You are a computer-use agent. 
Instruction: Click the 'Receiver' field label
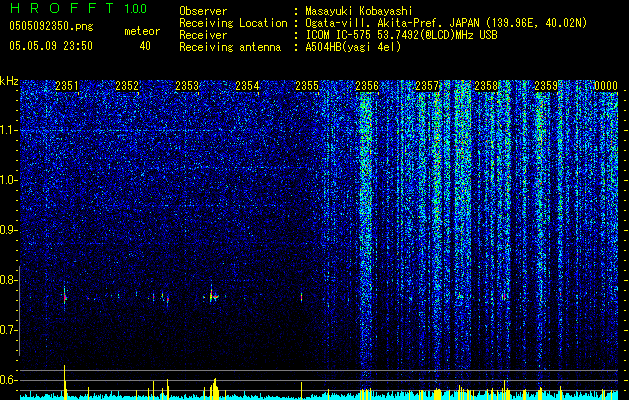[x=203, y=35]
